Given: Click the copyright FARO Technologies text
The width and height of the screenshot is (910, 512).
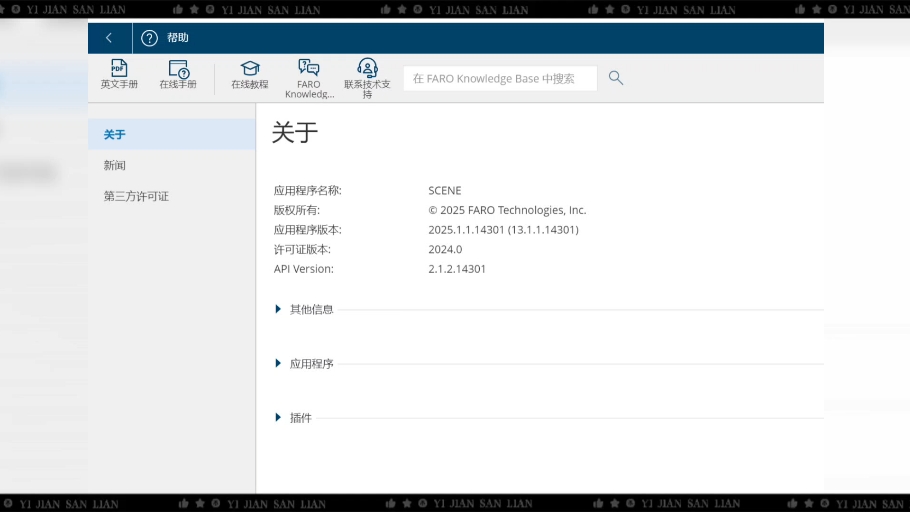Looking at the screenshot, I should click(507, 210).
